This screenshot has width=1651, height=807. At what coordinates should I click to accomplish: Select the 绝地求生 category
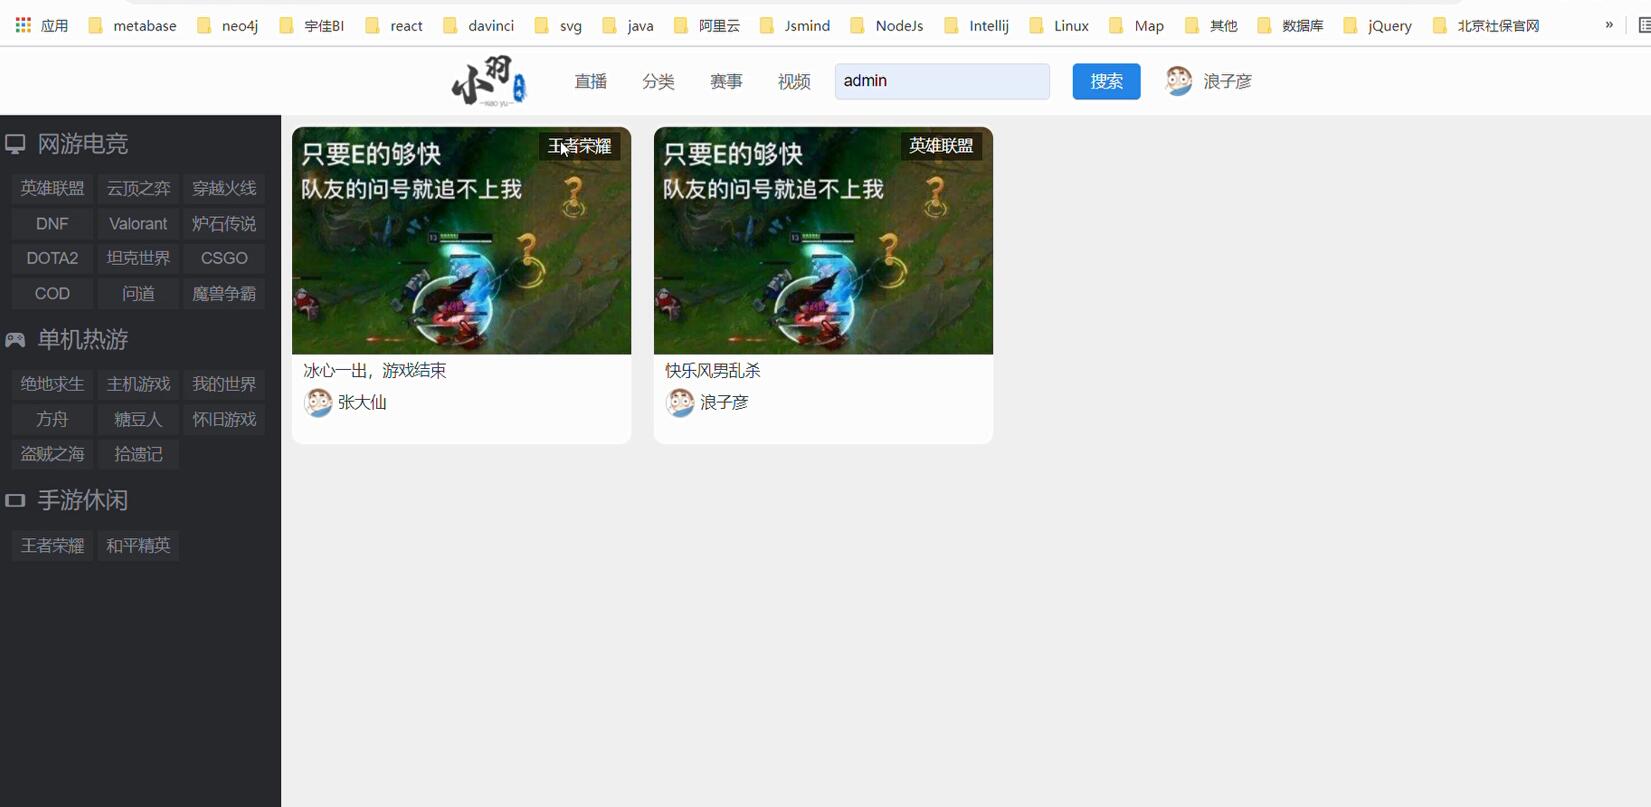(53, 384)
